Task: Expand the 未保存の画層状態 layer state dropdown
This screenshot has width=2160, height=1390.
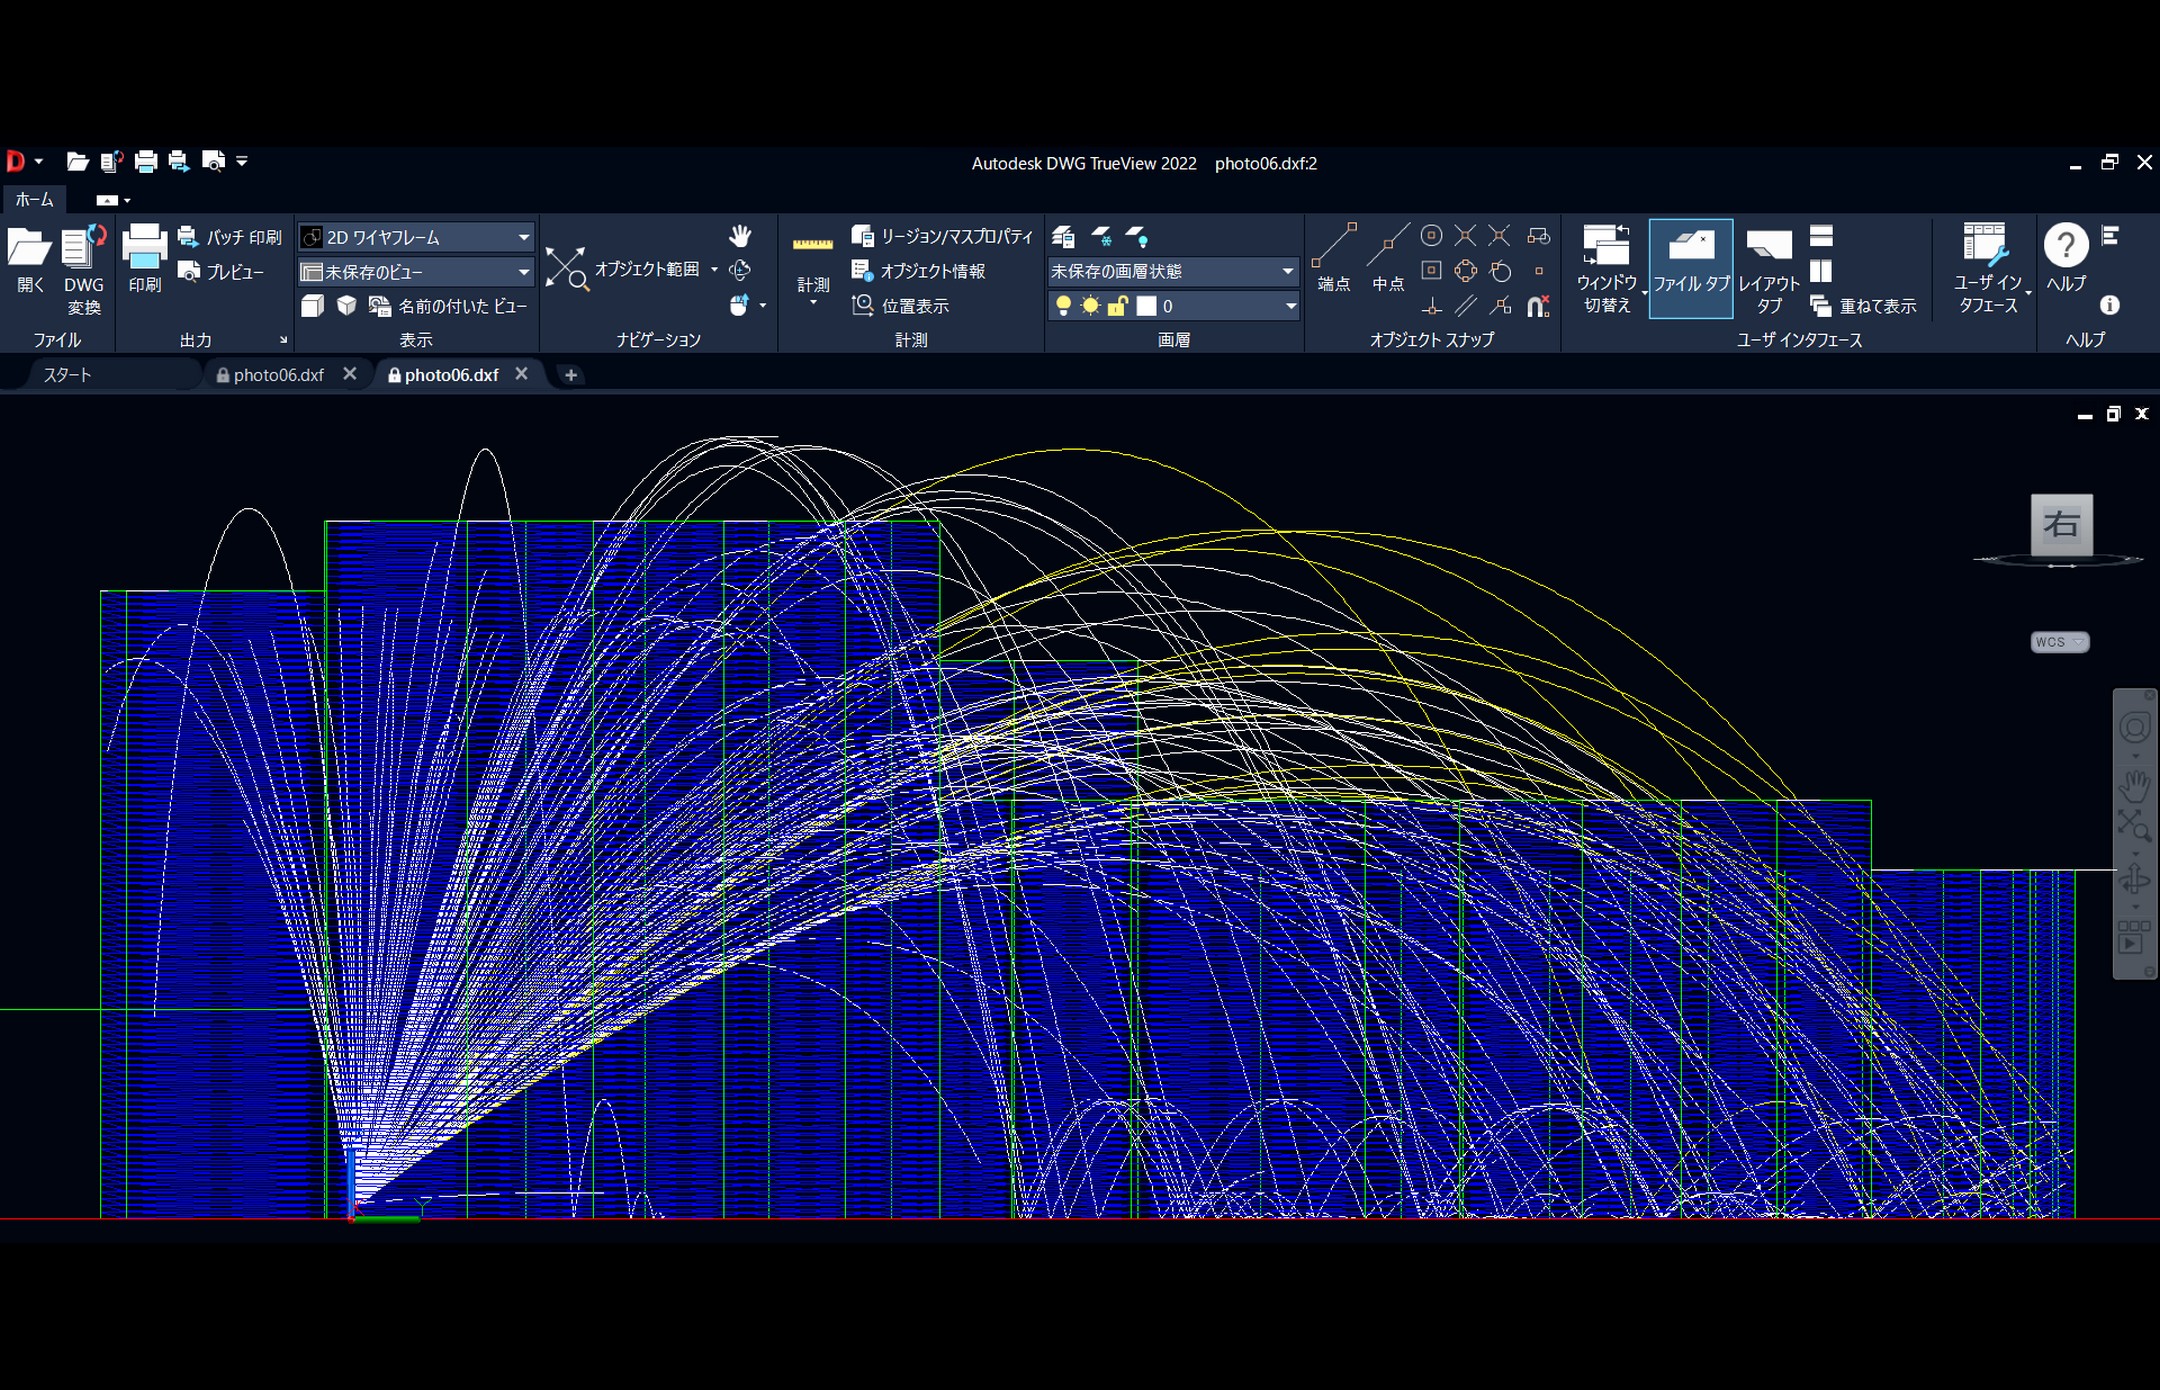Action: 1287,271
